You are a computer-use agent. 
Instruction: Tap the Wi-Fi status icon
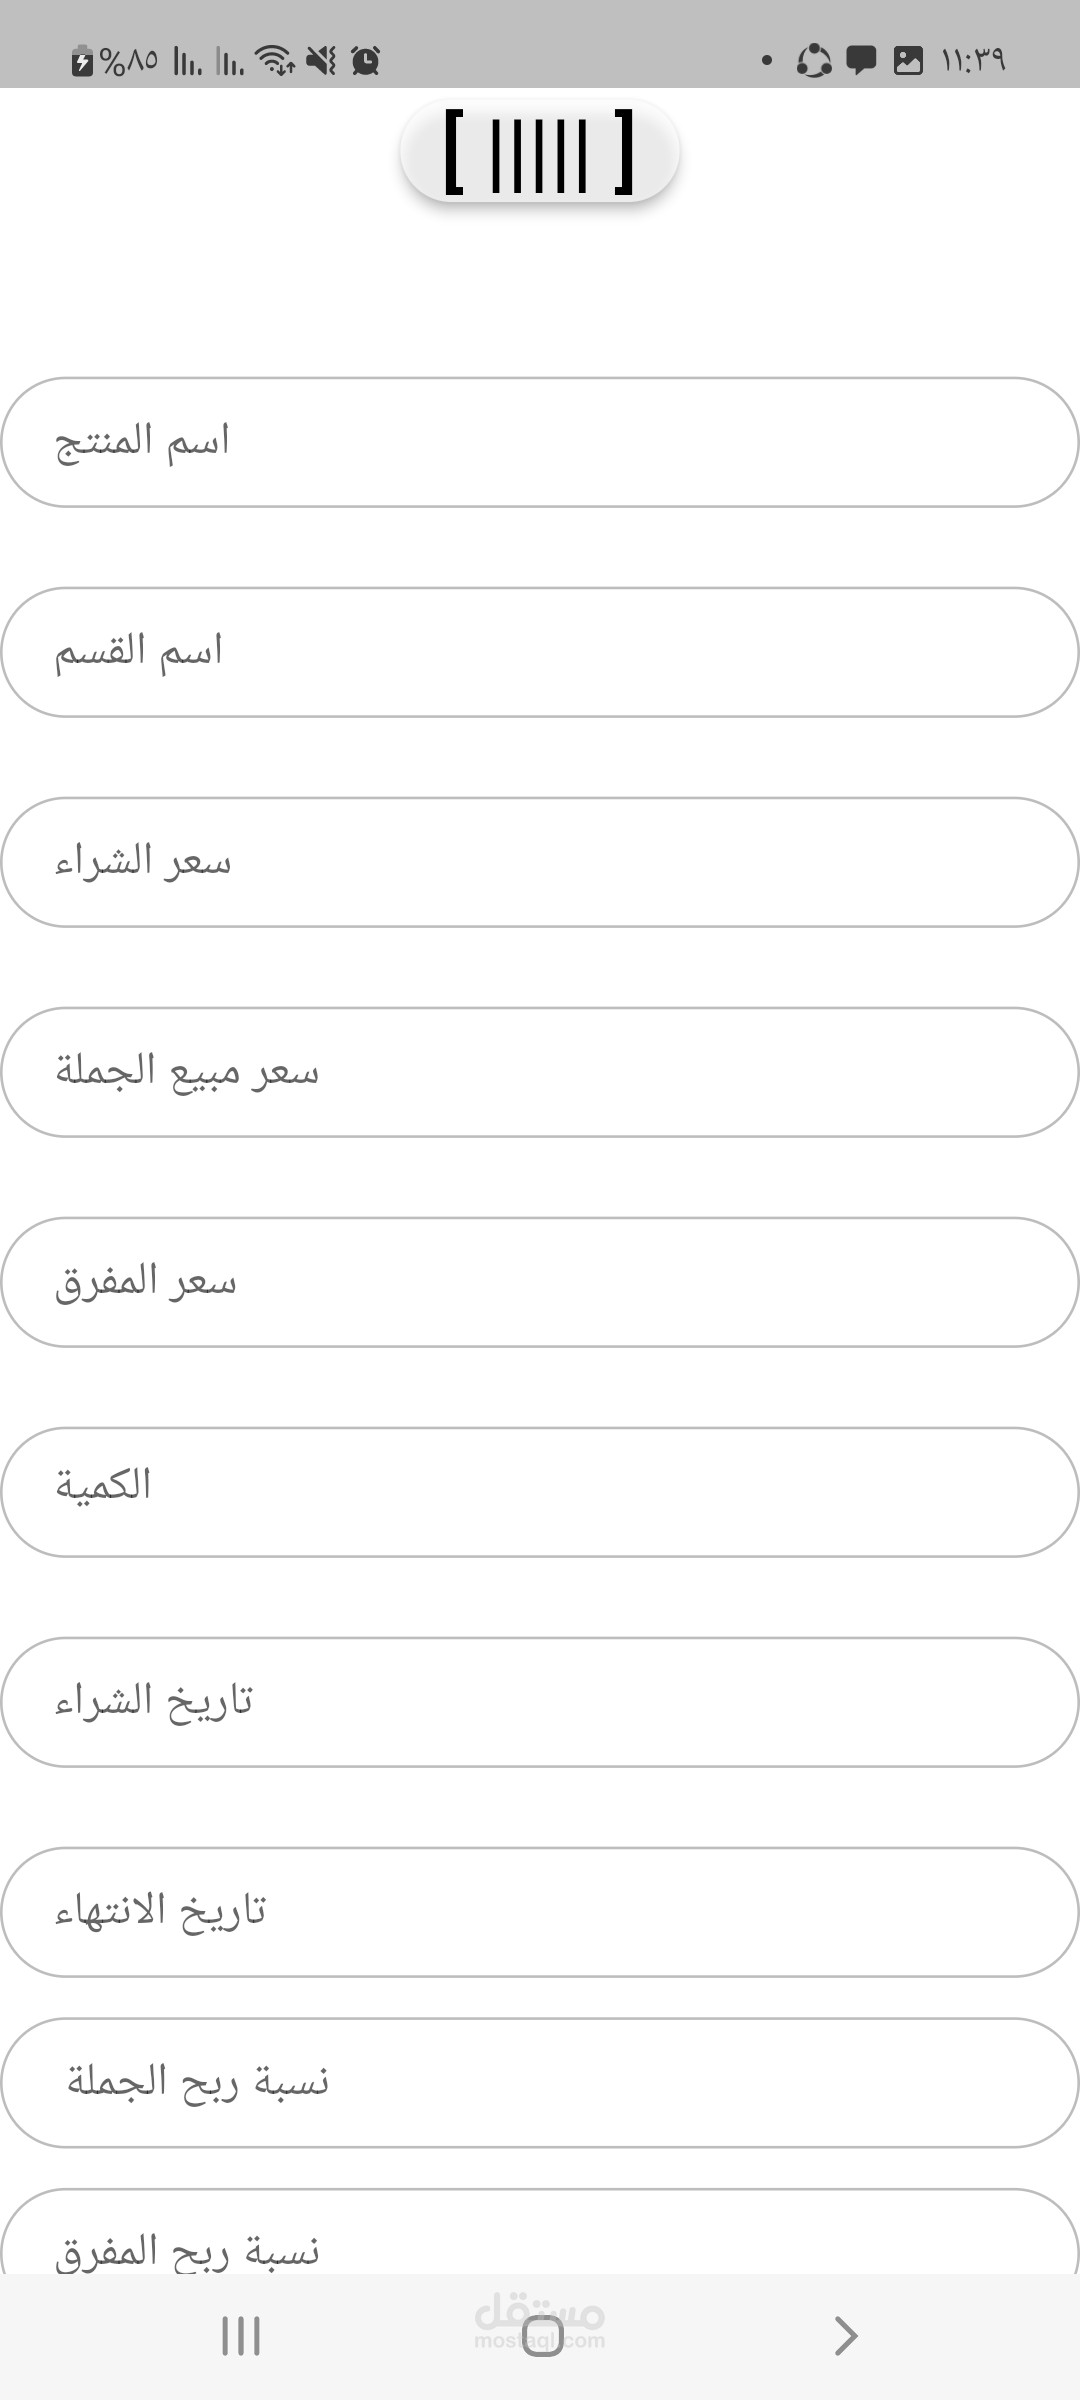tap(274, 61)
